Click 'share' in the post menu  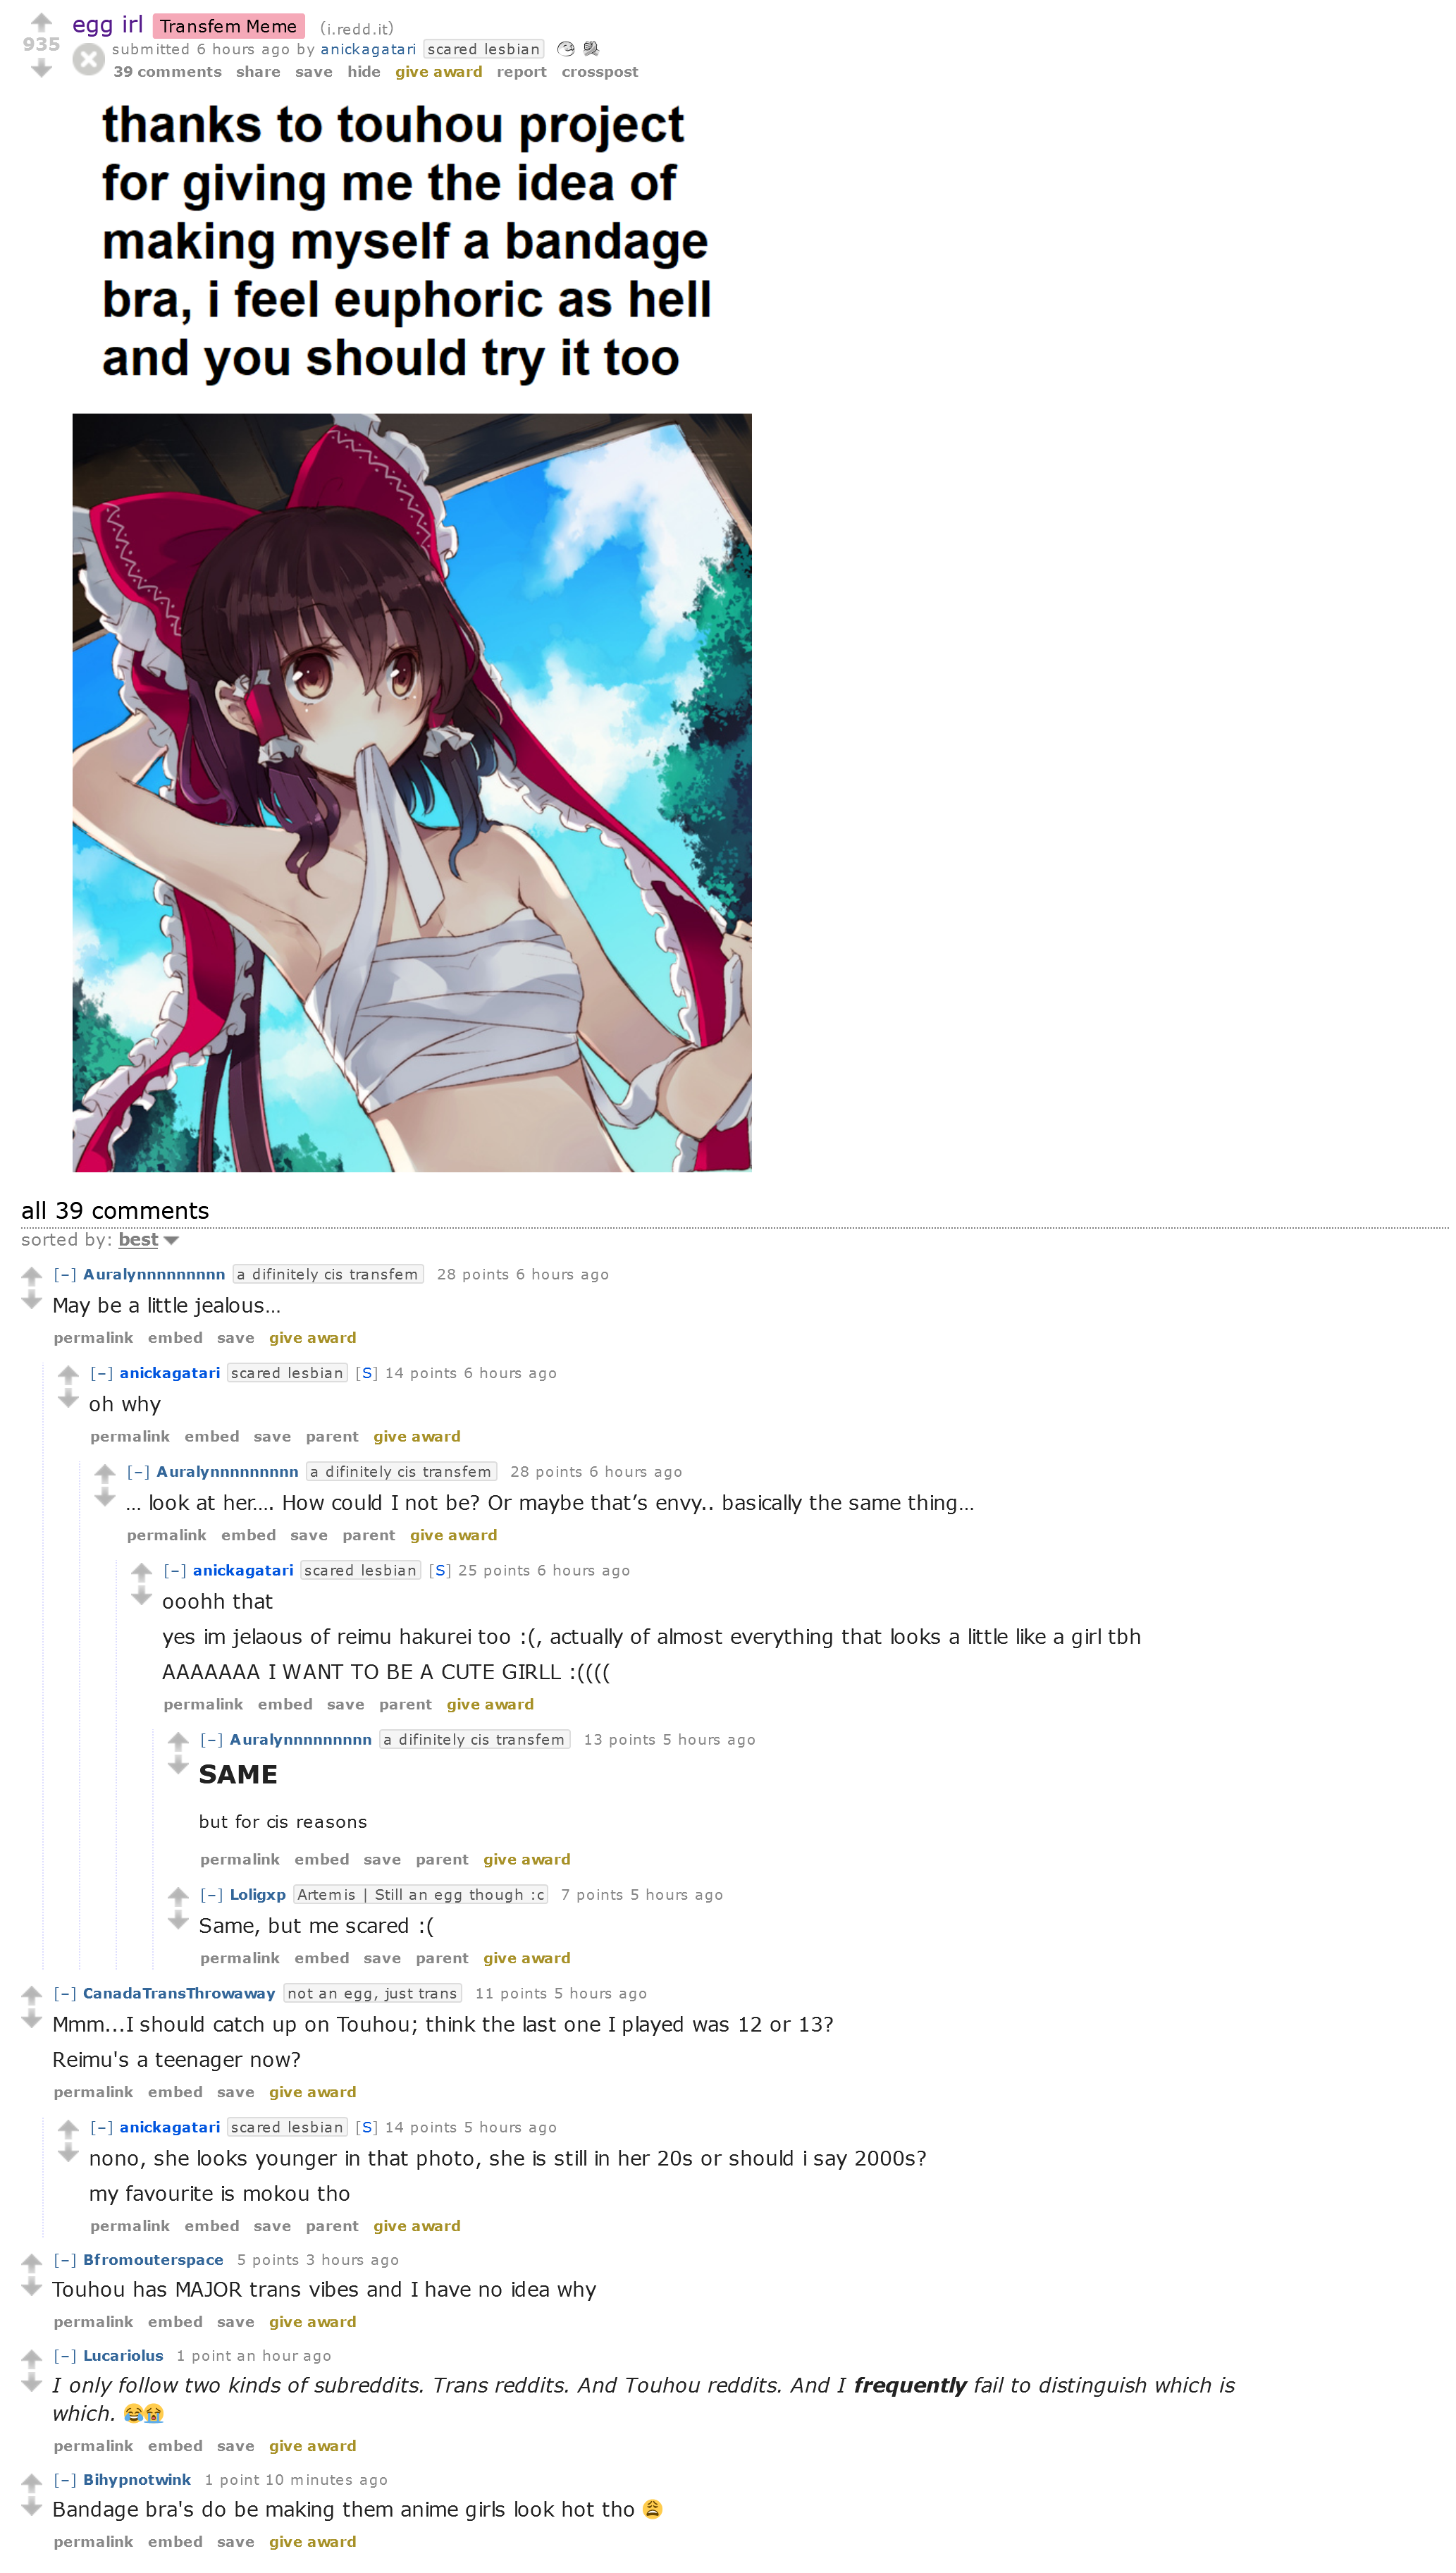tap(258, 72)
